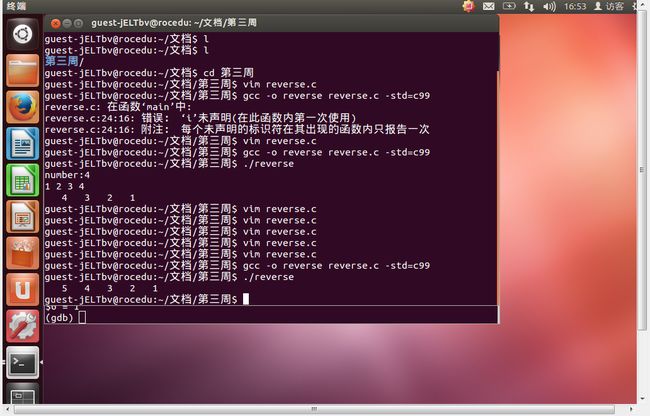Click the blue 第三周/ directory name

point(64,61)
